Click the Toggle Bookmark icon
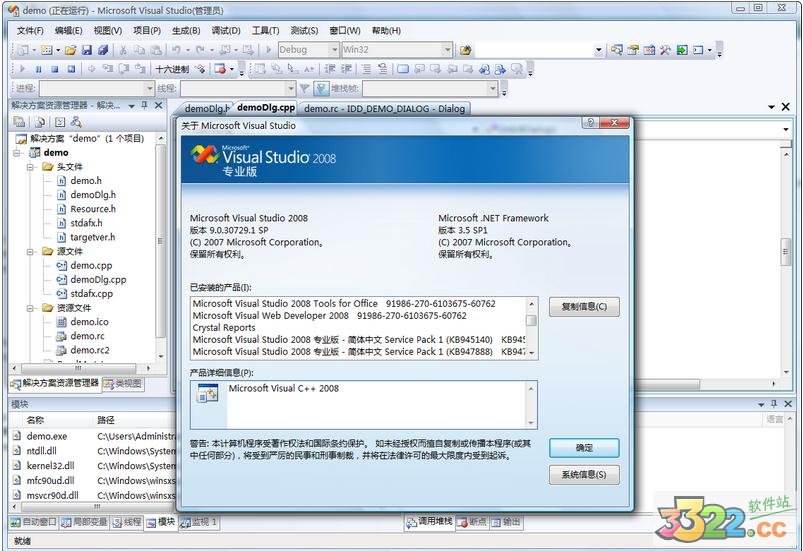Screen dimensions: 803x551 (403, 69)
